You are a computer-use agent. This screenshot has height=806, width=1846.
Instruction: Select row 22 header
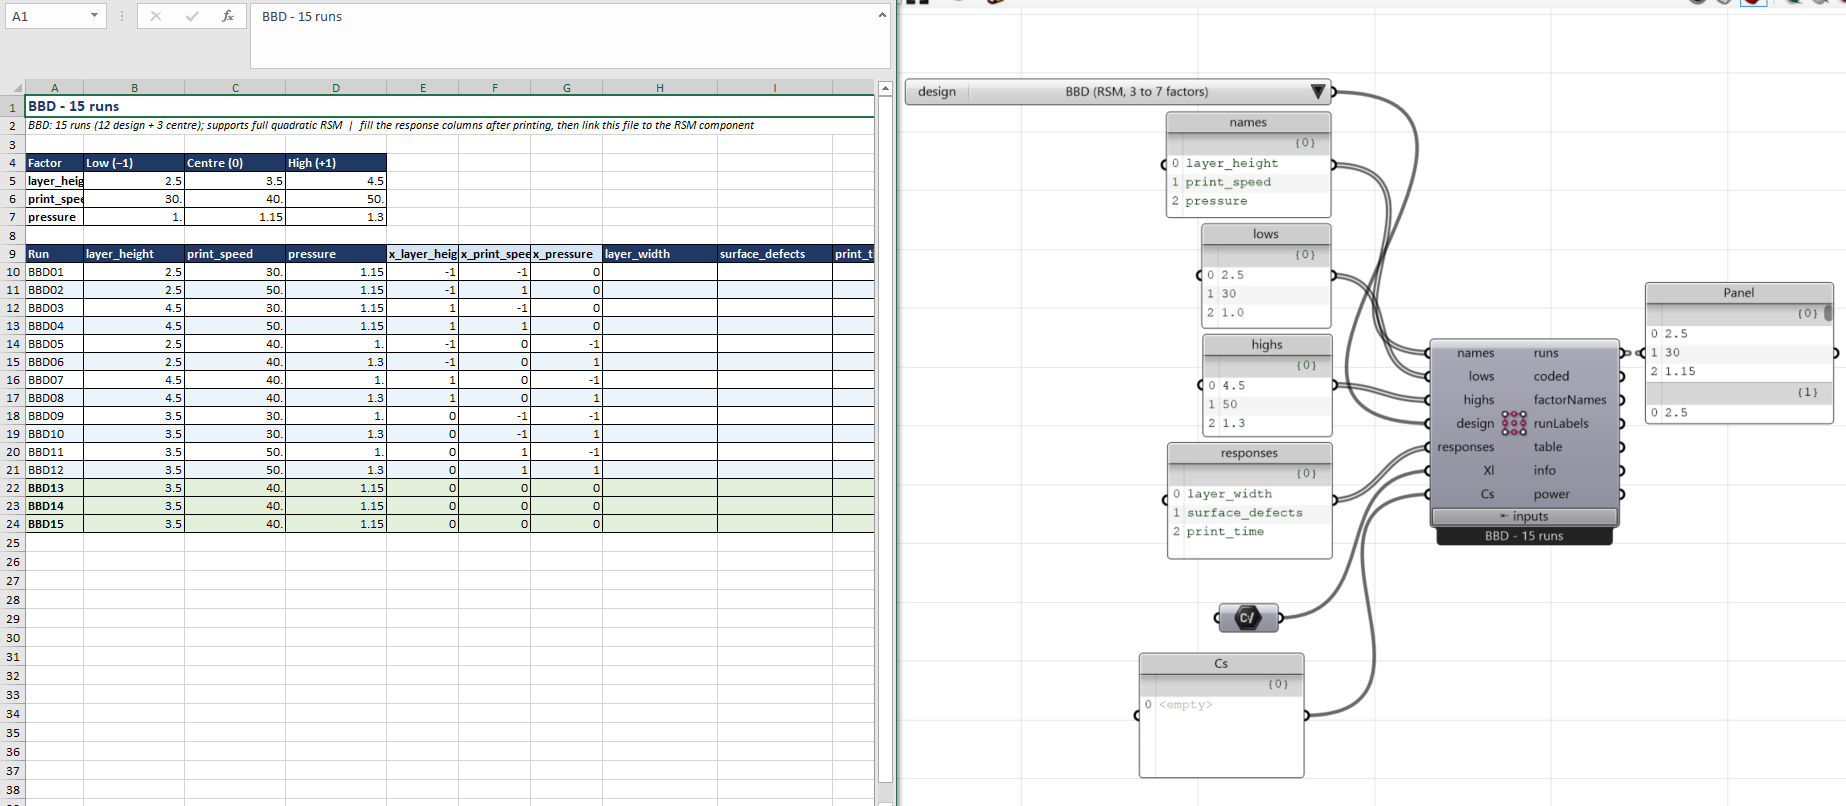[13, 488]
